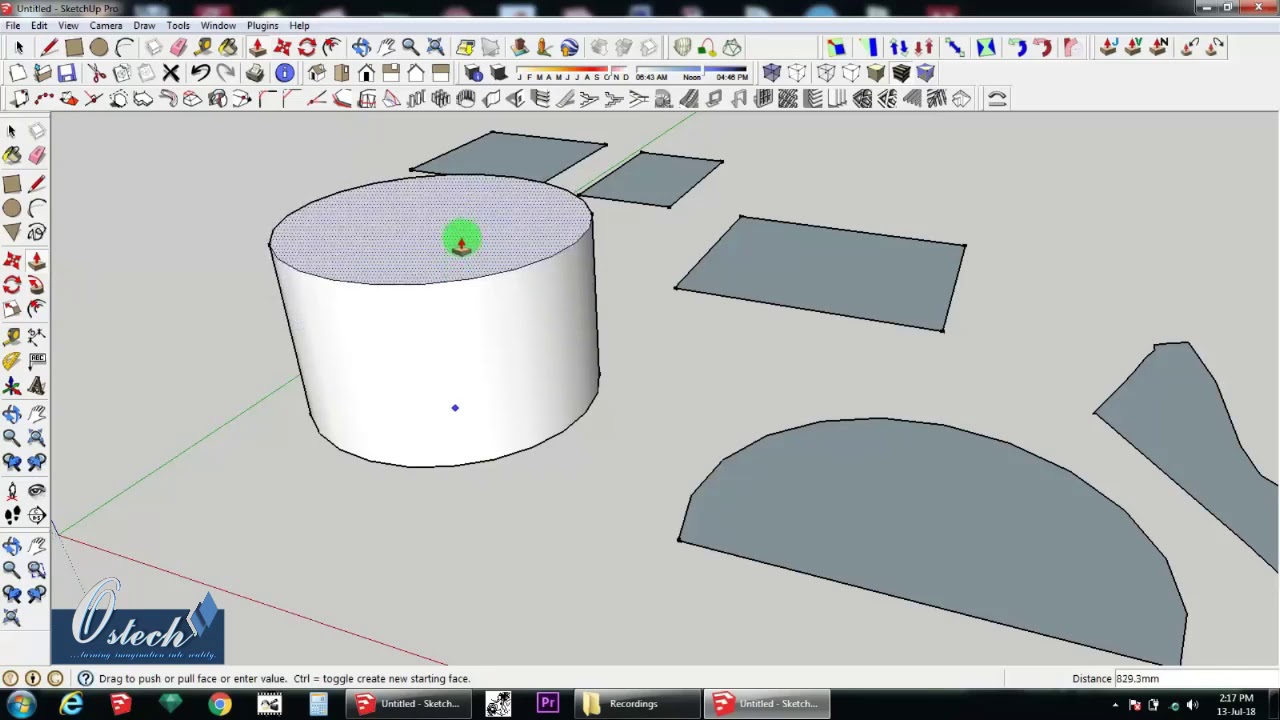Select the 3D Text tool
Screen dimensions: 1280x720
[x=37, y=386]
